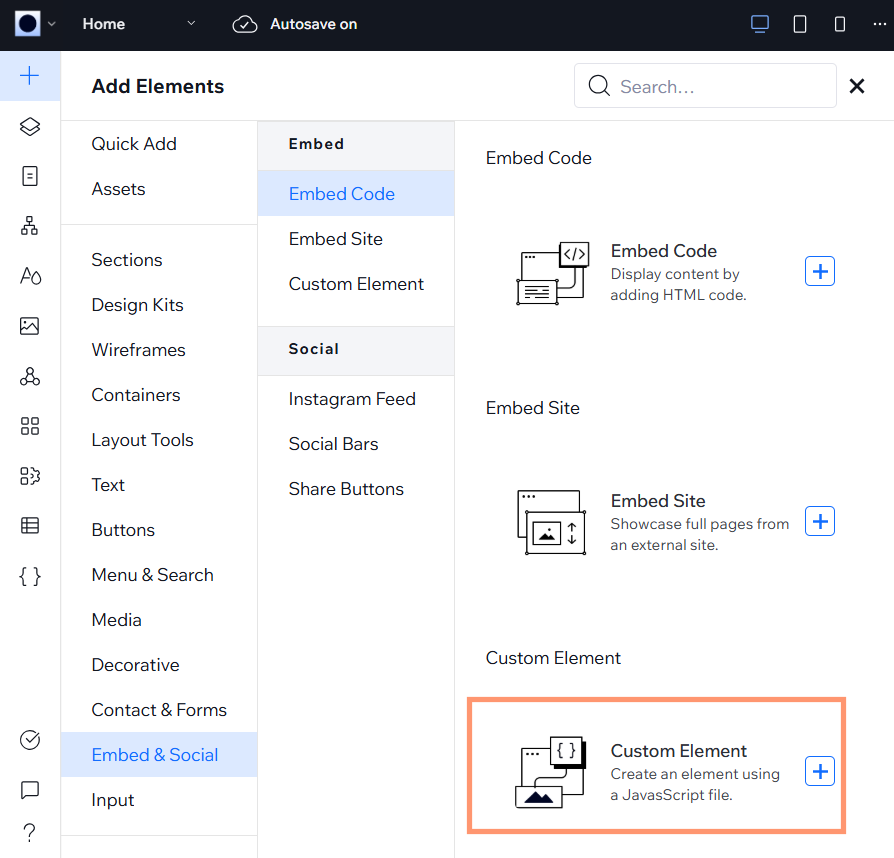
Task: Close the Add Elements panel
Action: pyautogui.click(x=857, y=87)
